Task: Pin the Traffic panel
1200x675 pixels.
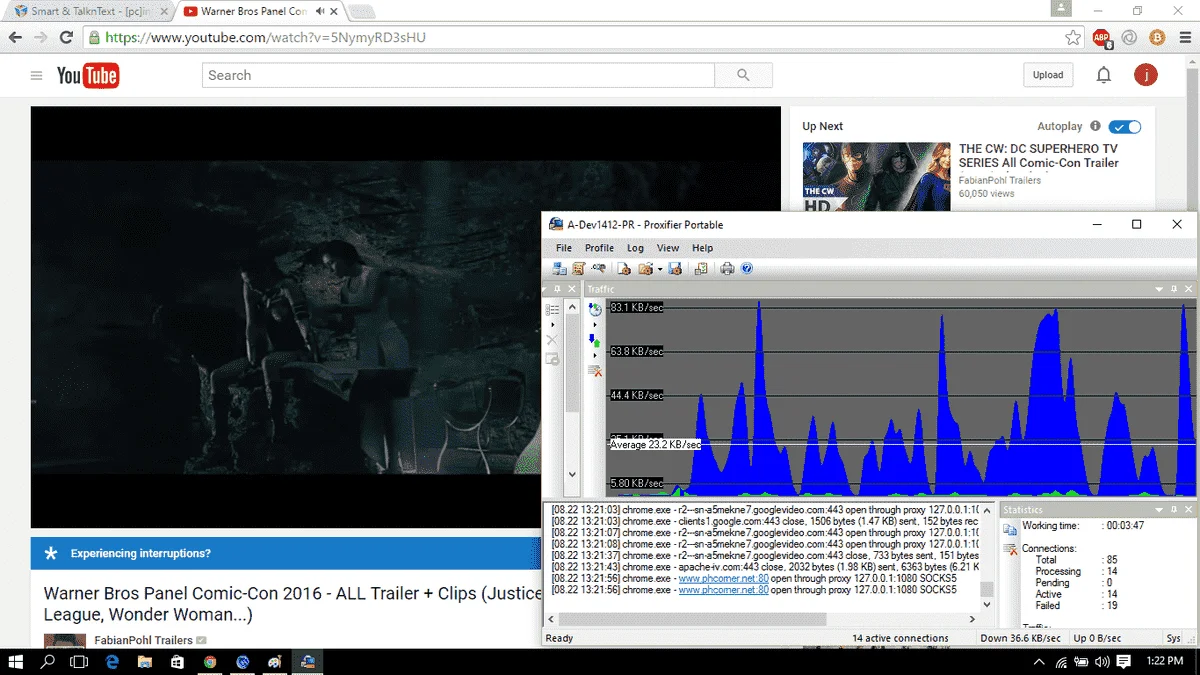Action: [x=1174, y=289]
